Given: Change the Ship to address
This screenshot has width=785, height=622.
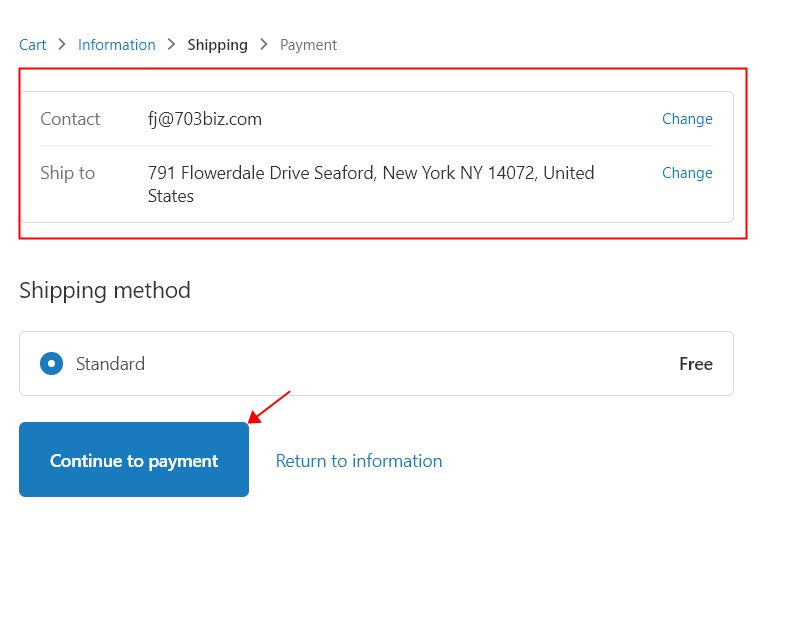Looking at the screenshot, I should coord(687,173).
